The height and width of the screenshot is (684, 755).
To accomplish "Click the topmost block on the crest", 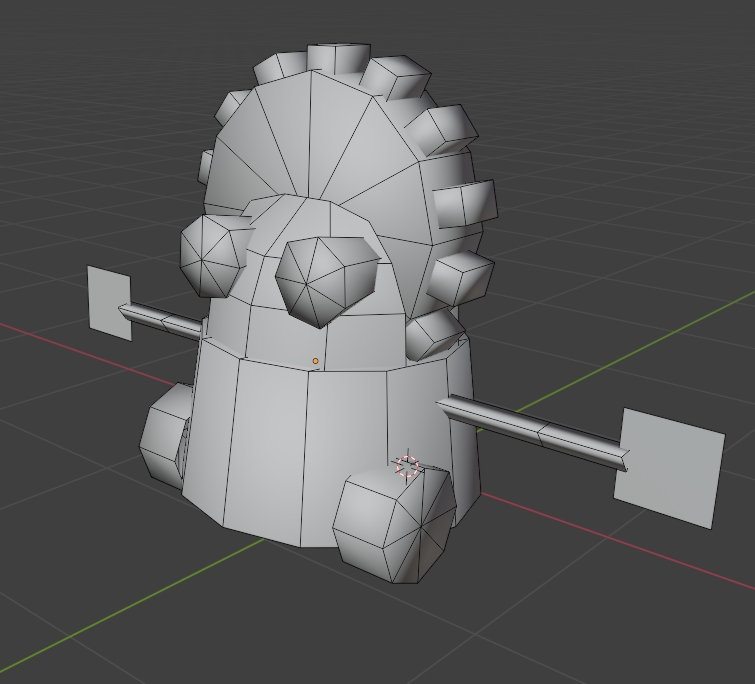I will [338, 58].
